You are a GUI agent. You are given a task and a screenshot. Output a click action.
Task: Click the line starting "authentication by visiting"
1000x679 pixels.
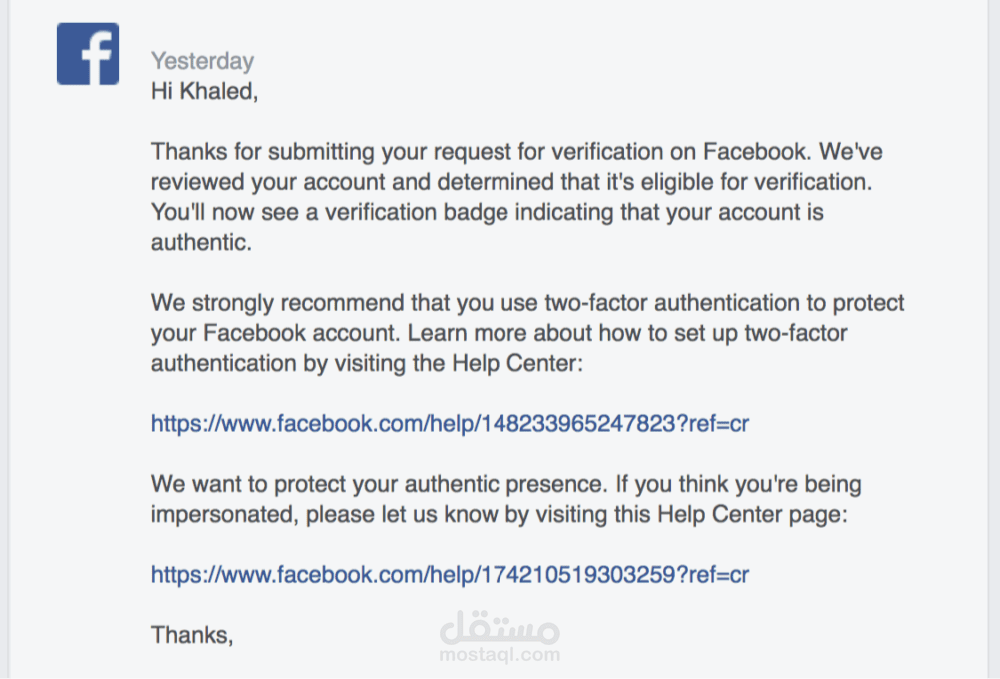pyautogui.click(x=366, y=363)
